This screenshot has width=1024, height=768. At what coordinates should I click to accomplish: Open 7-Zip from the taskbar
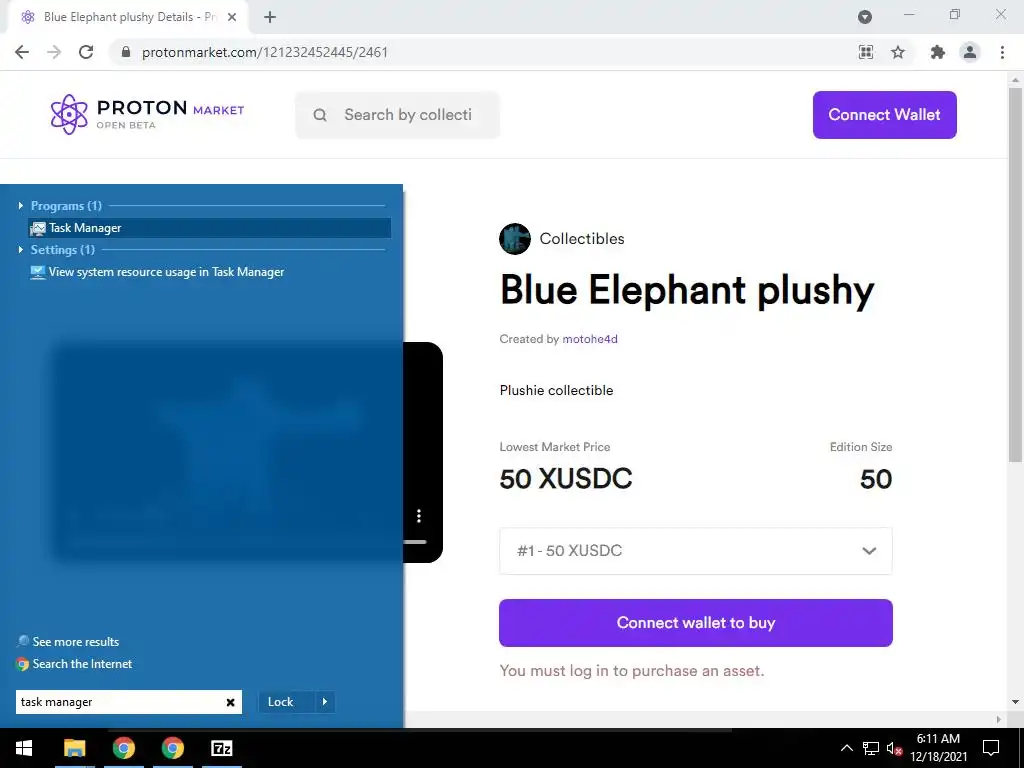coord(222,748)
